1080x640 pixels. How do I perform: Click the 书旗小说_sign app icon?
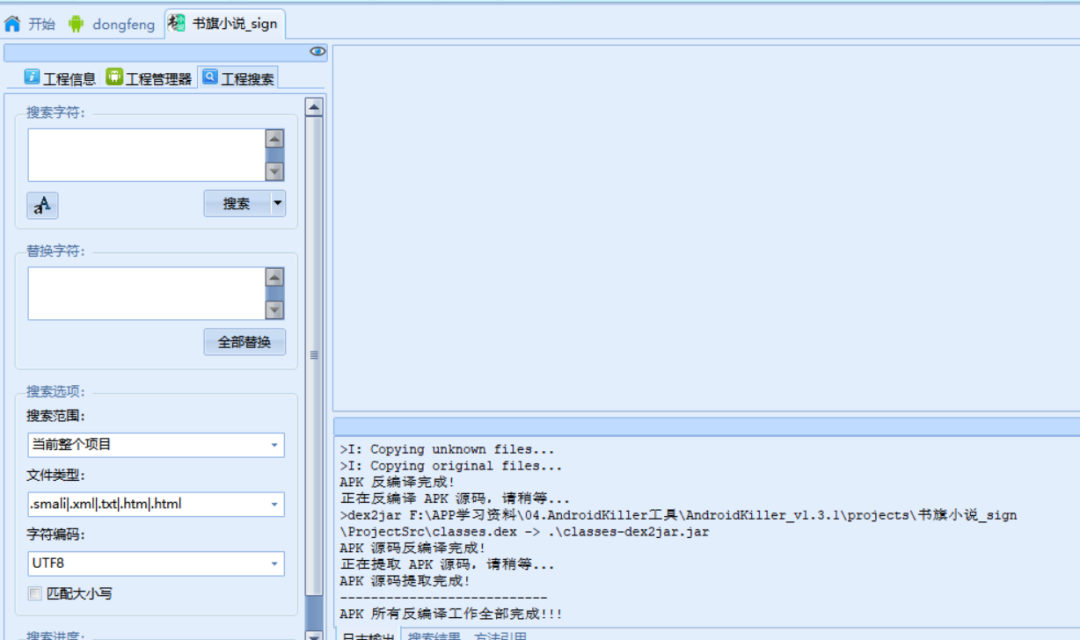(x=177, y=23)
